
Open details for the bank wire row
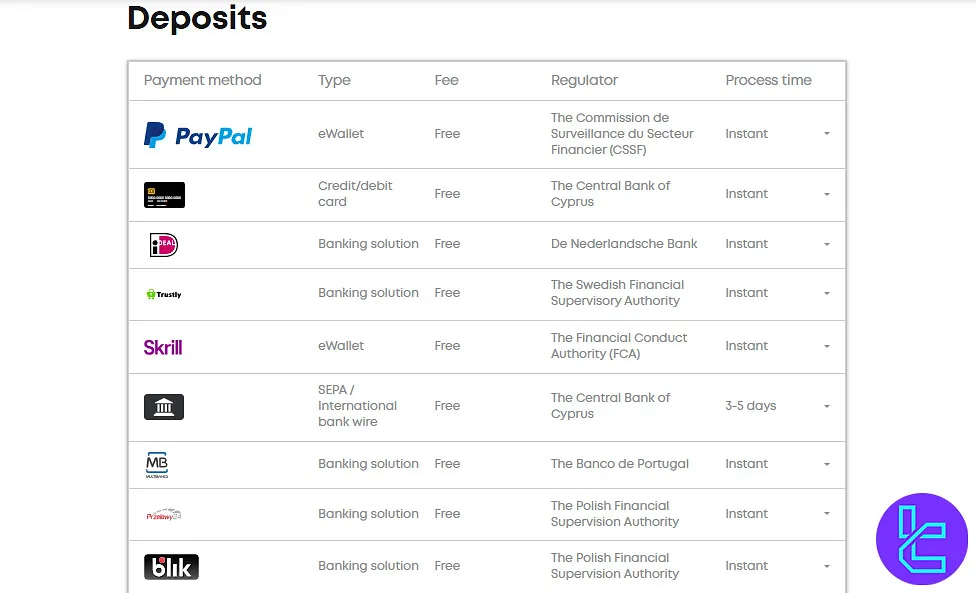pos(827,406)
